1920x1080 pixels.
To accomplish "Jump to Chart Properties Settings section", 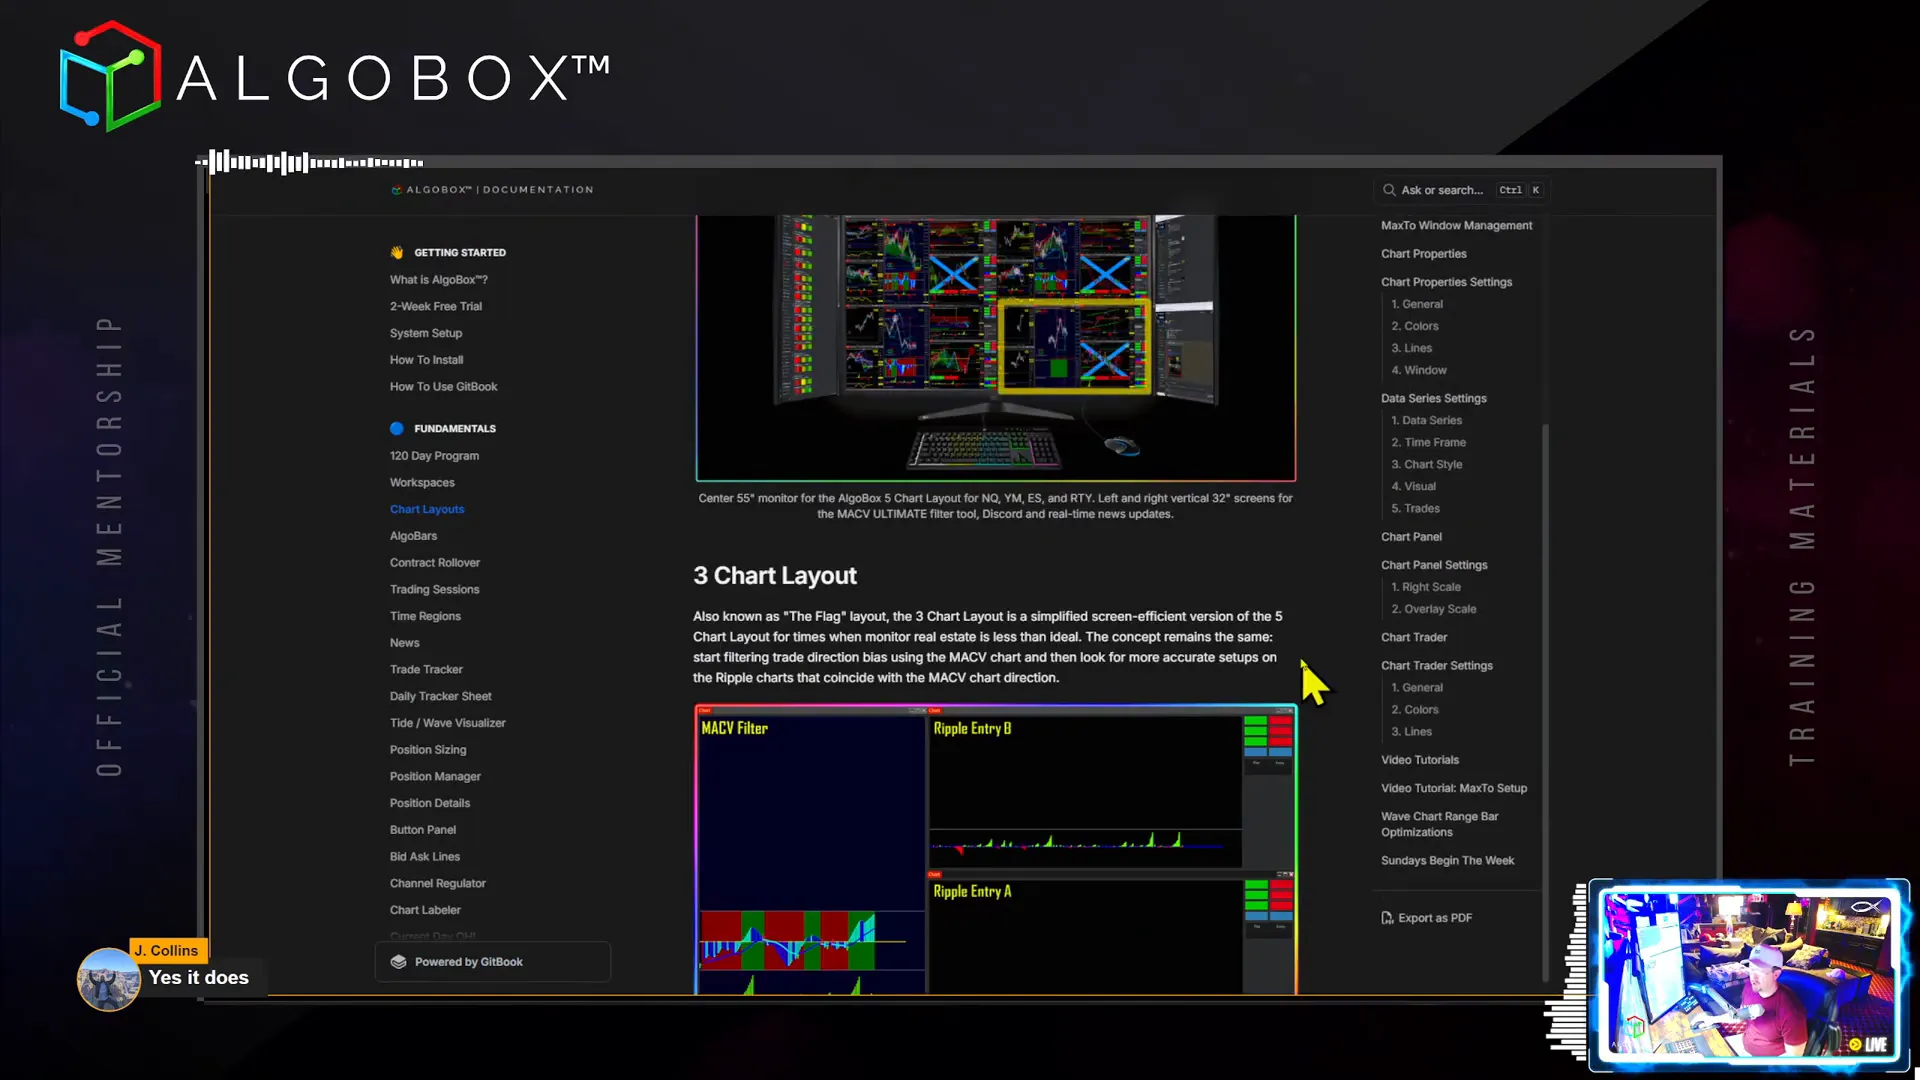I will 1446,282.
